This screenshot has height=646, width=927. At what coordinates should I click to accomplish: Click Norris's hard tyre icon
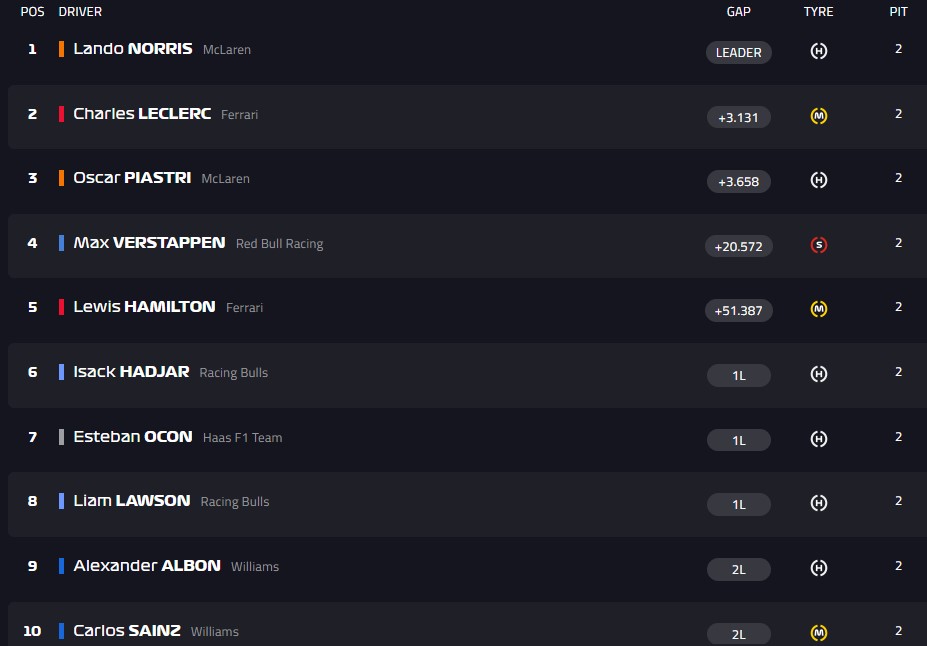[818, 52]
